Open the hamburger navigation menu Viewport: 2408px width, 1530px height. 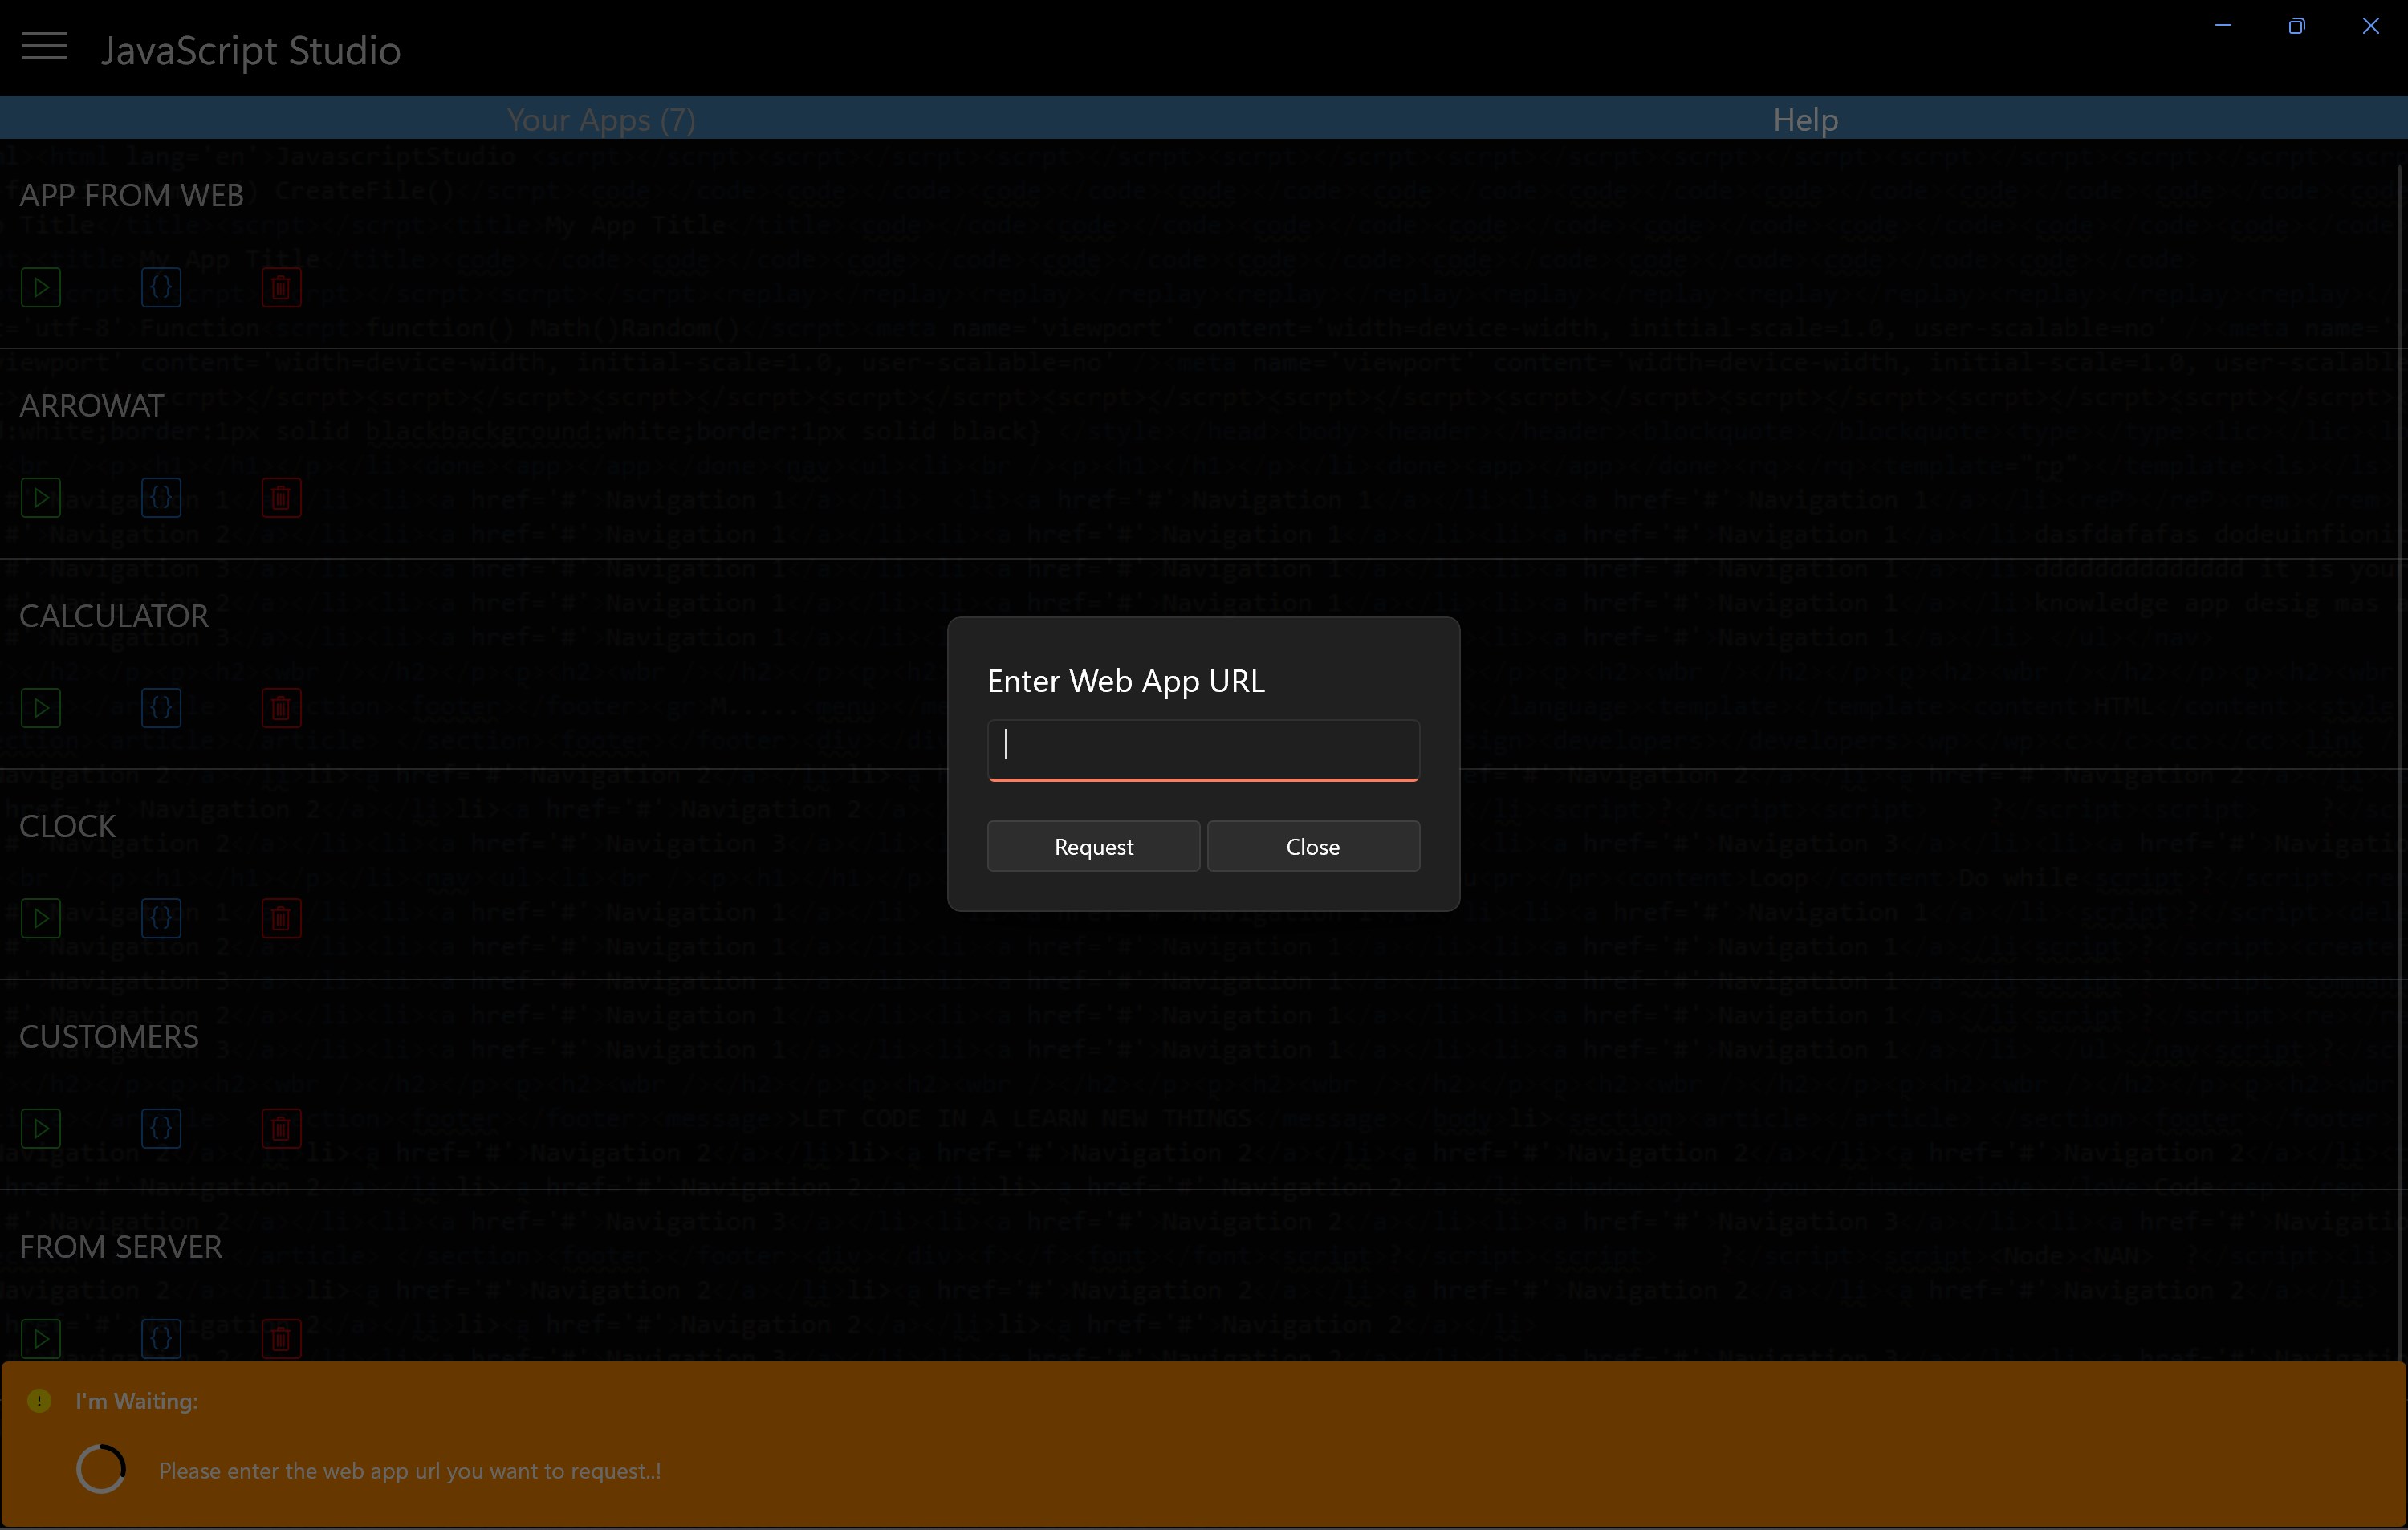coord(45,47)
